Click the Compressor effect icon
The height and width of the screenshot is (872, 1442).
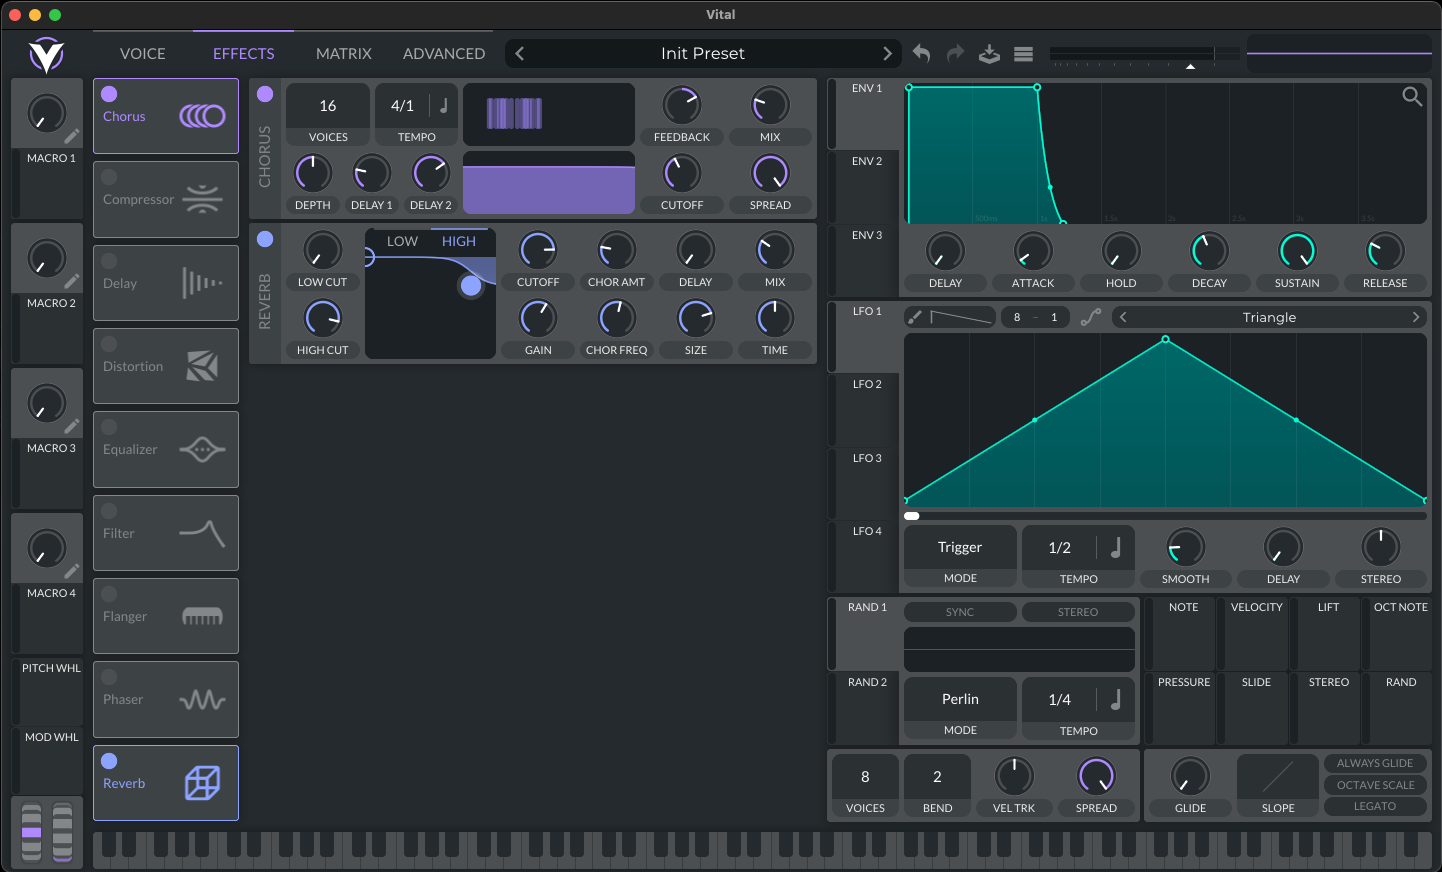[202, 200]
